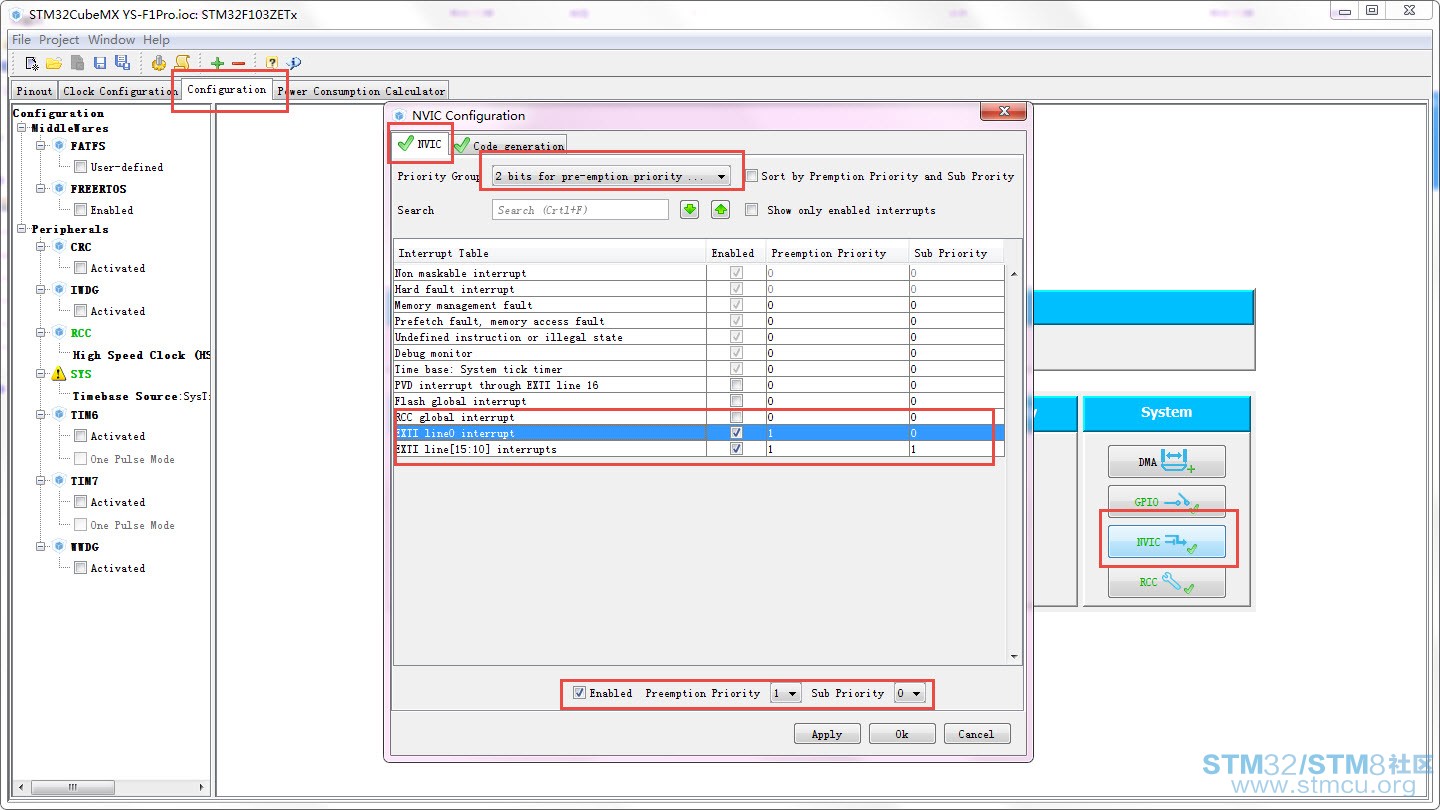The width and height of the screenshot is (1440, 810).
Task: Collapse the SYS tree node
Action: pos(42,374)
